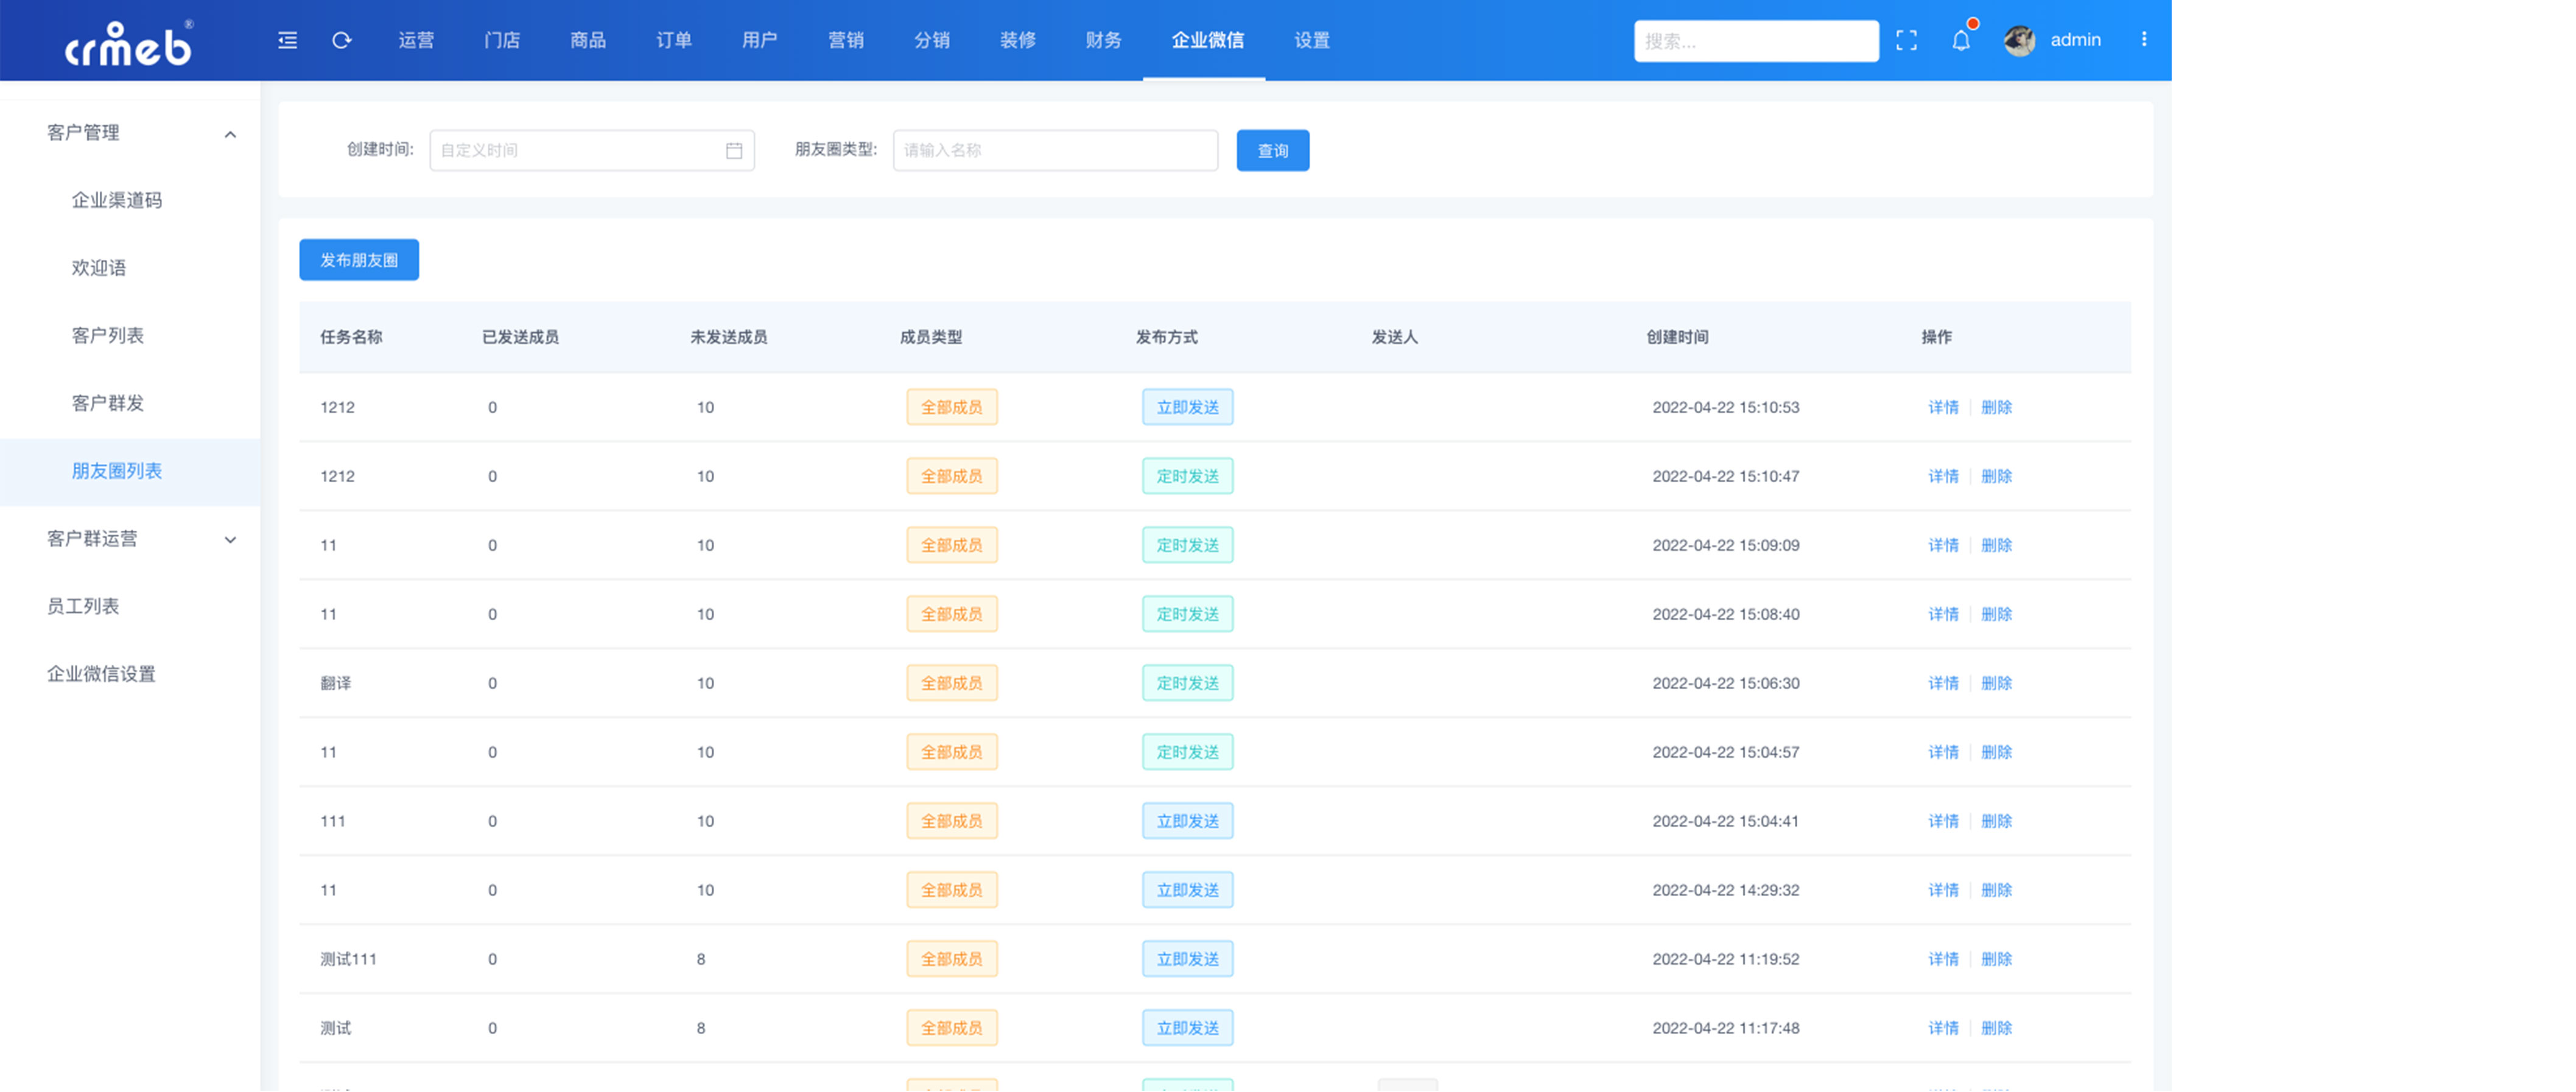Select the 企业微信 top tab
2576x1092 pixels.
coord(1207,40)
